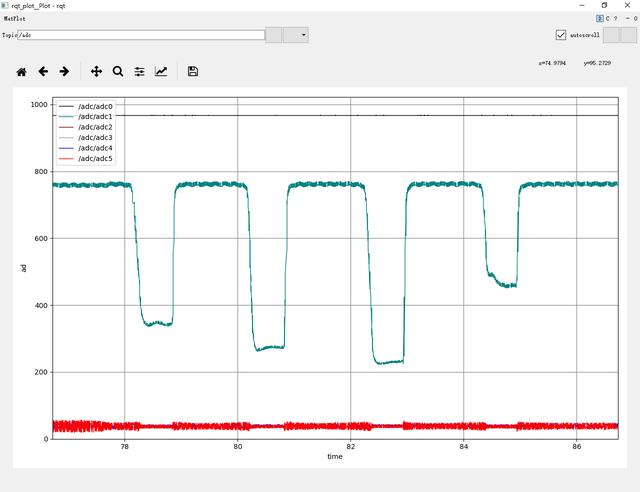Click the /adc/adc2 legend entry
Viewport: 640px width, 492px height.
pos(86,127)
